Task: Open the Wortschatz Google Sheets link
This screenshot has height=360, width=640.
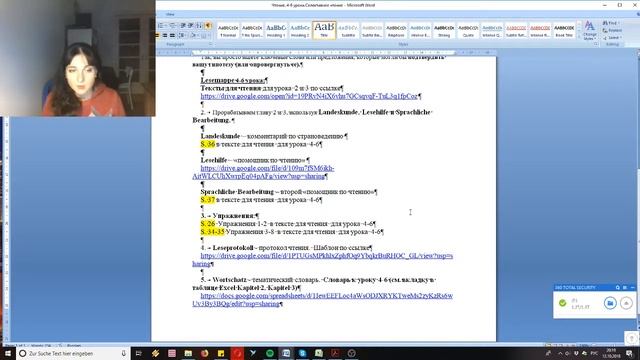Action: point(322,300)
